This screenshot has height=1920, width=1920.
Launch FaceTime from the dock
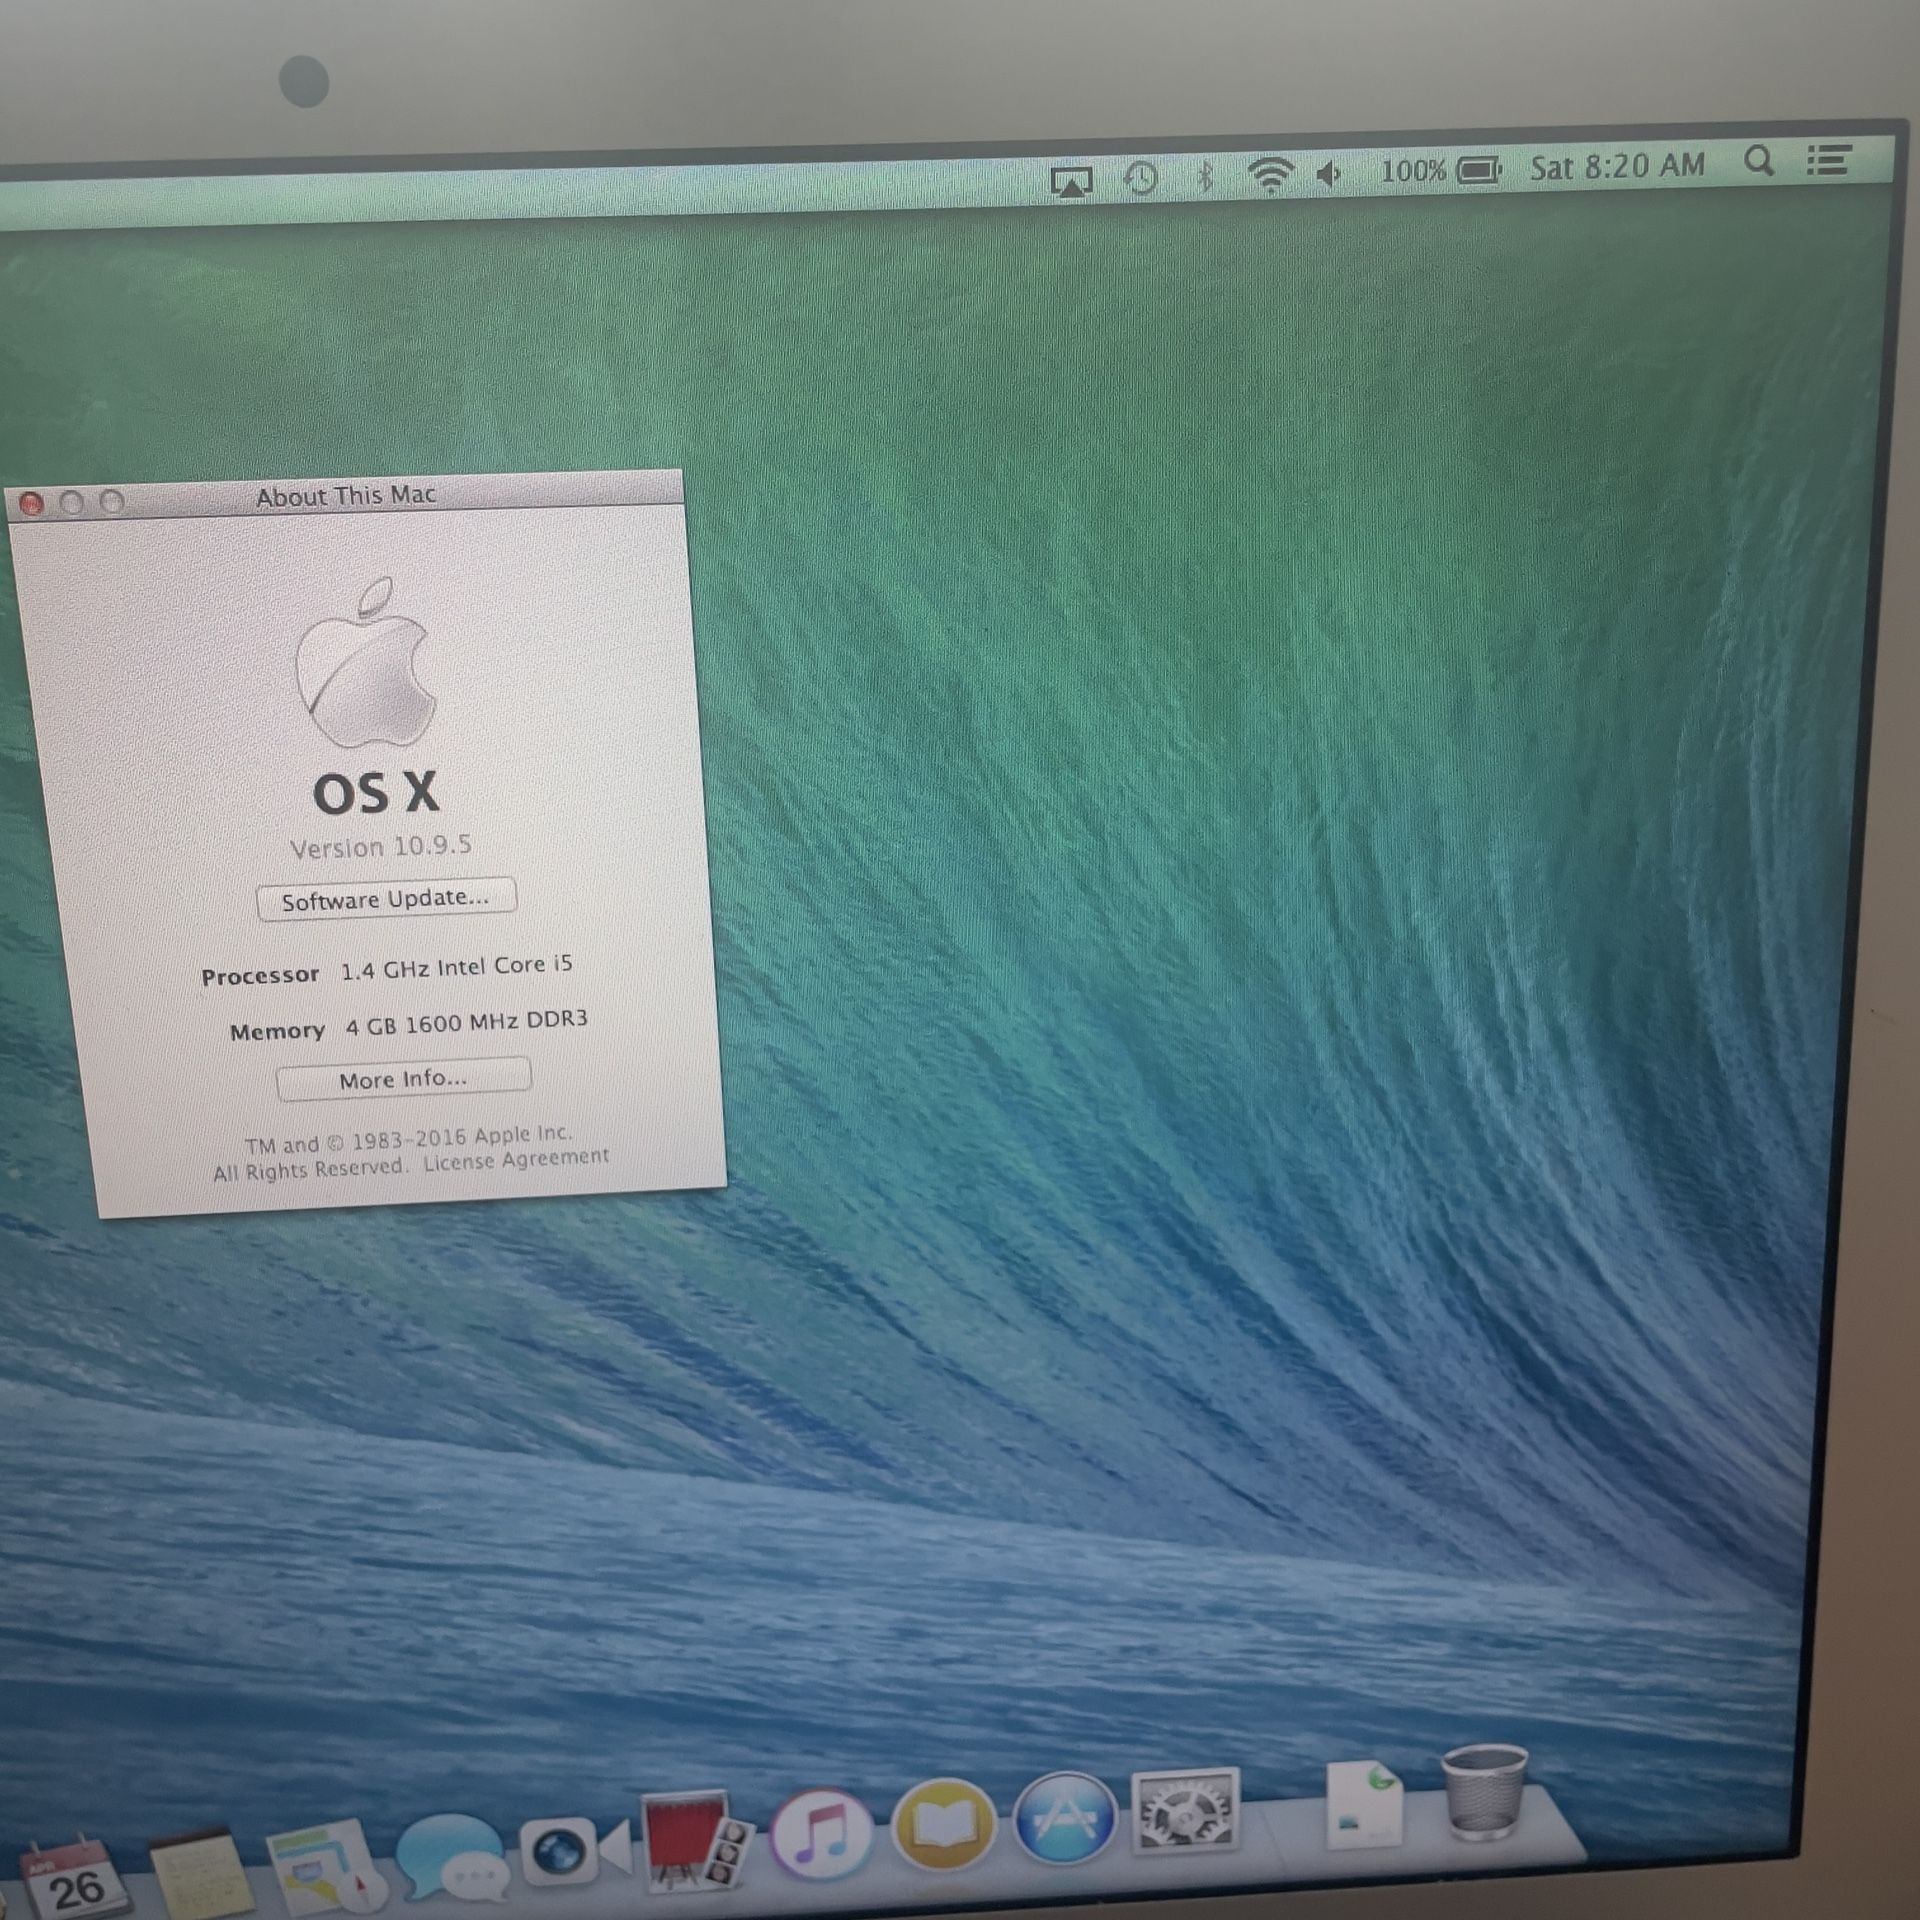click(x=573, y=1851)
